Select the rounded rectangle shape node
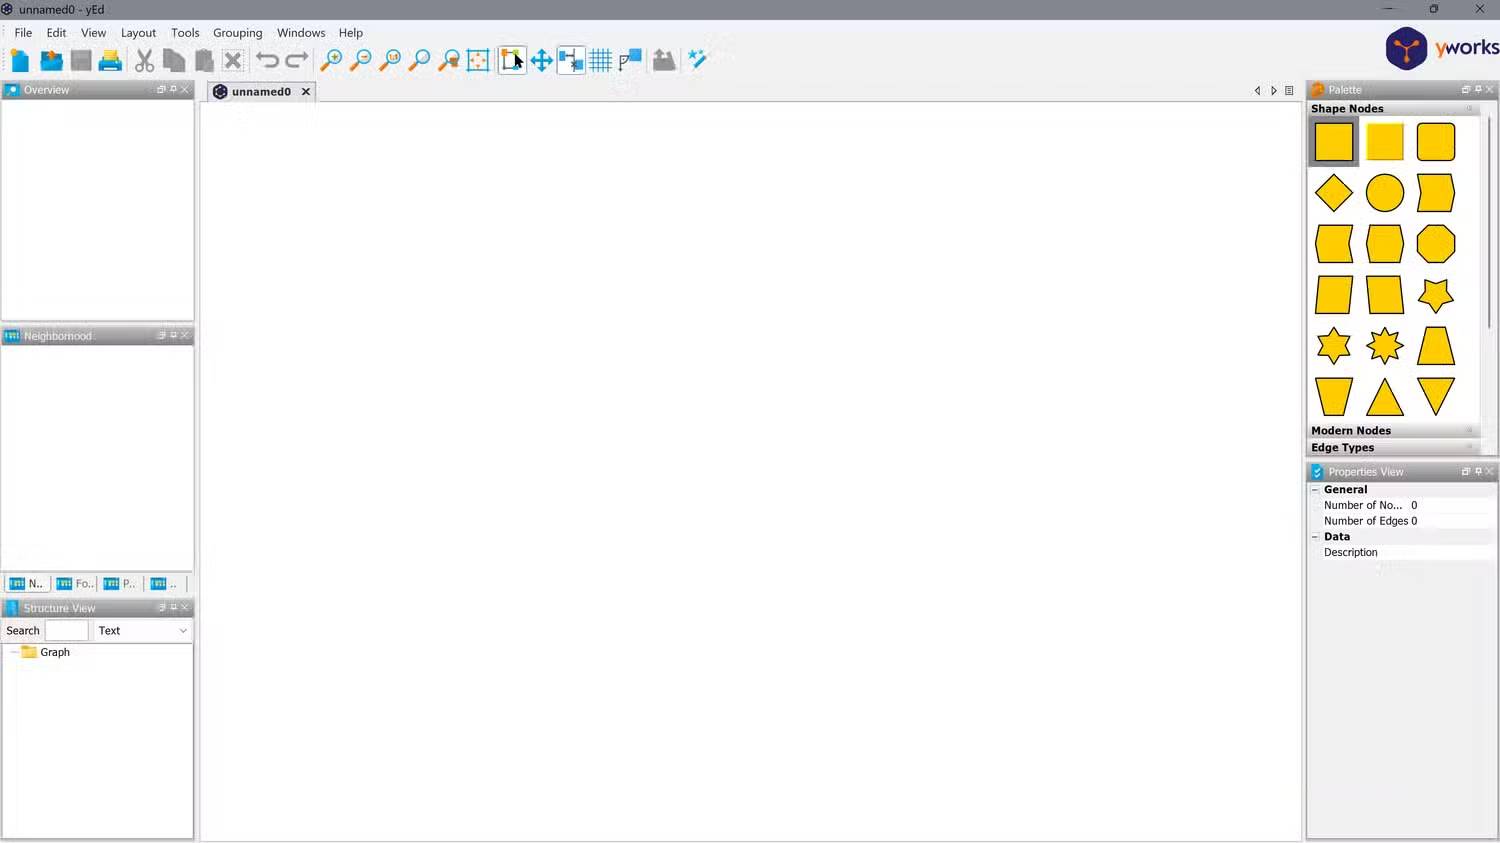1500x843 pixels. tap(1436, 142)
